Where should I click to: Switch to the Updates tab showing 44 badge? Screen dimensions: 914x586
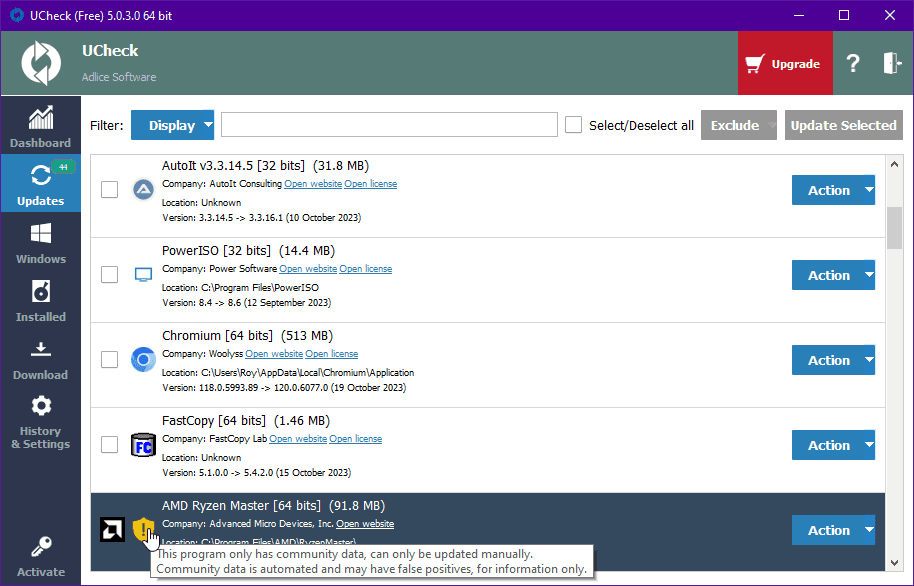[x=40, y=183]
